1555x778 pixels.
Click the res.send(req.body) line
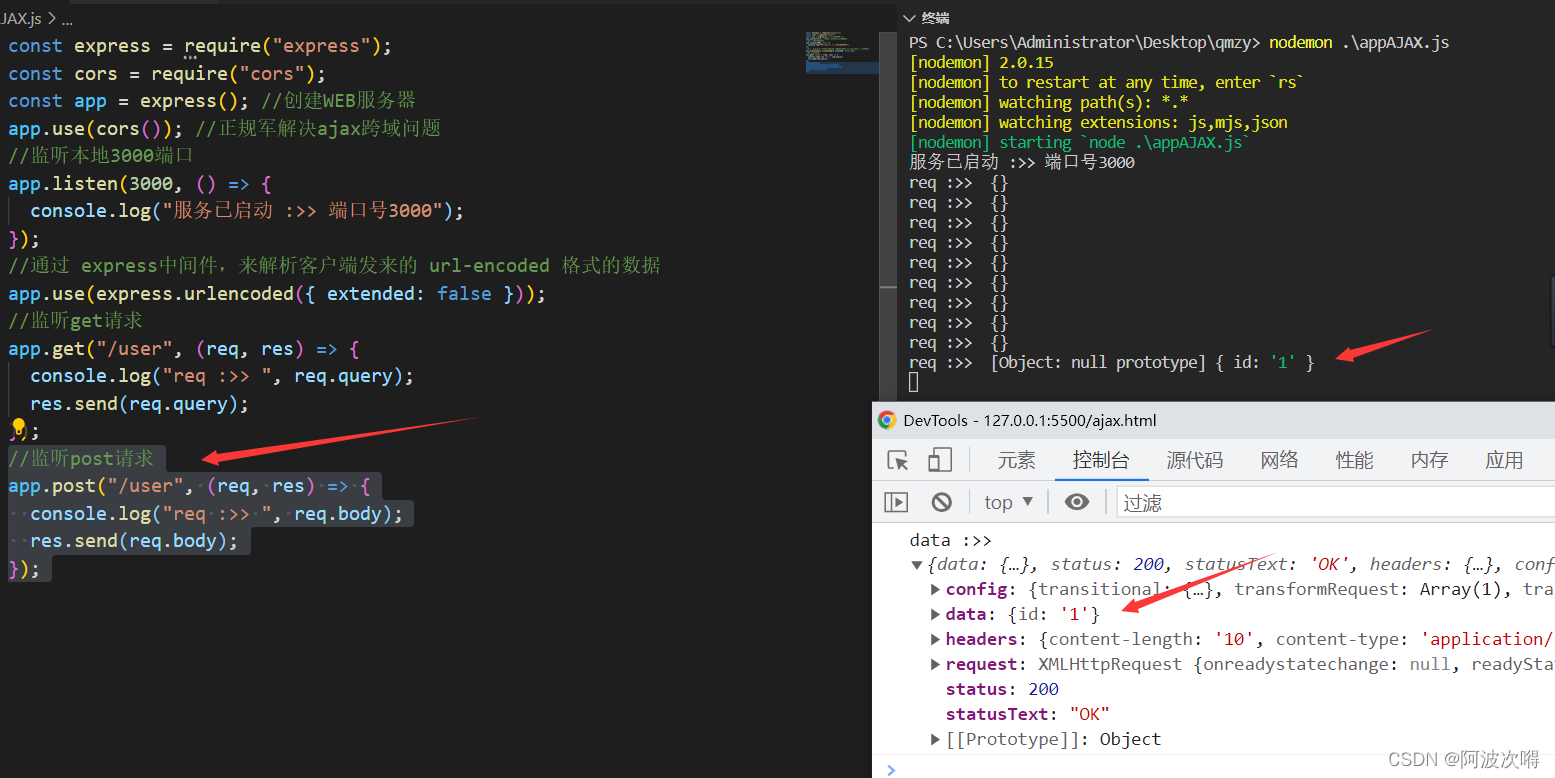[134, 541]
